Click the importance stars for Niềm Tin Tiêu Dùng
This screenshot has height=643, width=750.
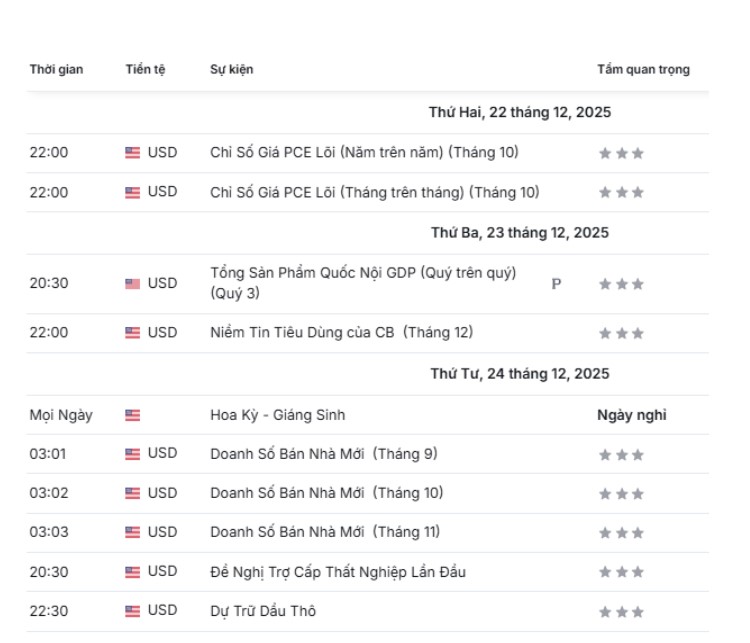(x=621, y=333)
